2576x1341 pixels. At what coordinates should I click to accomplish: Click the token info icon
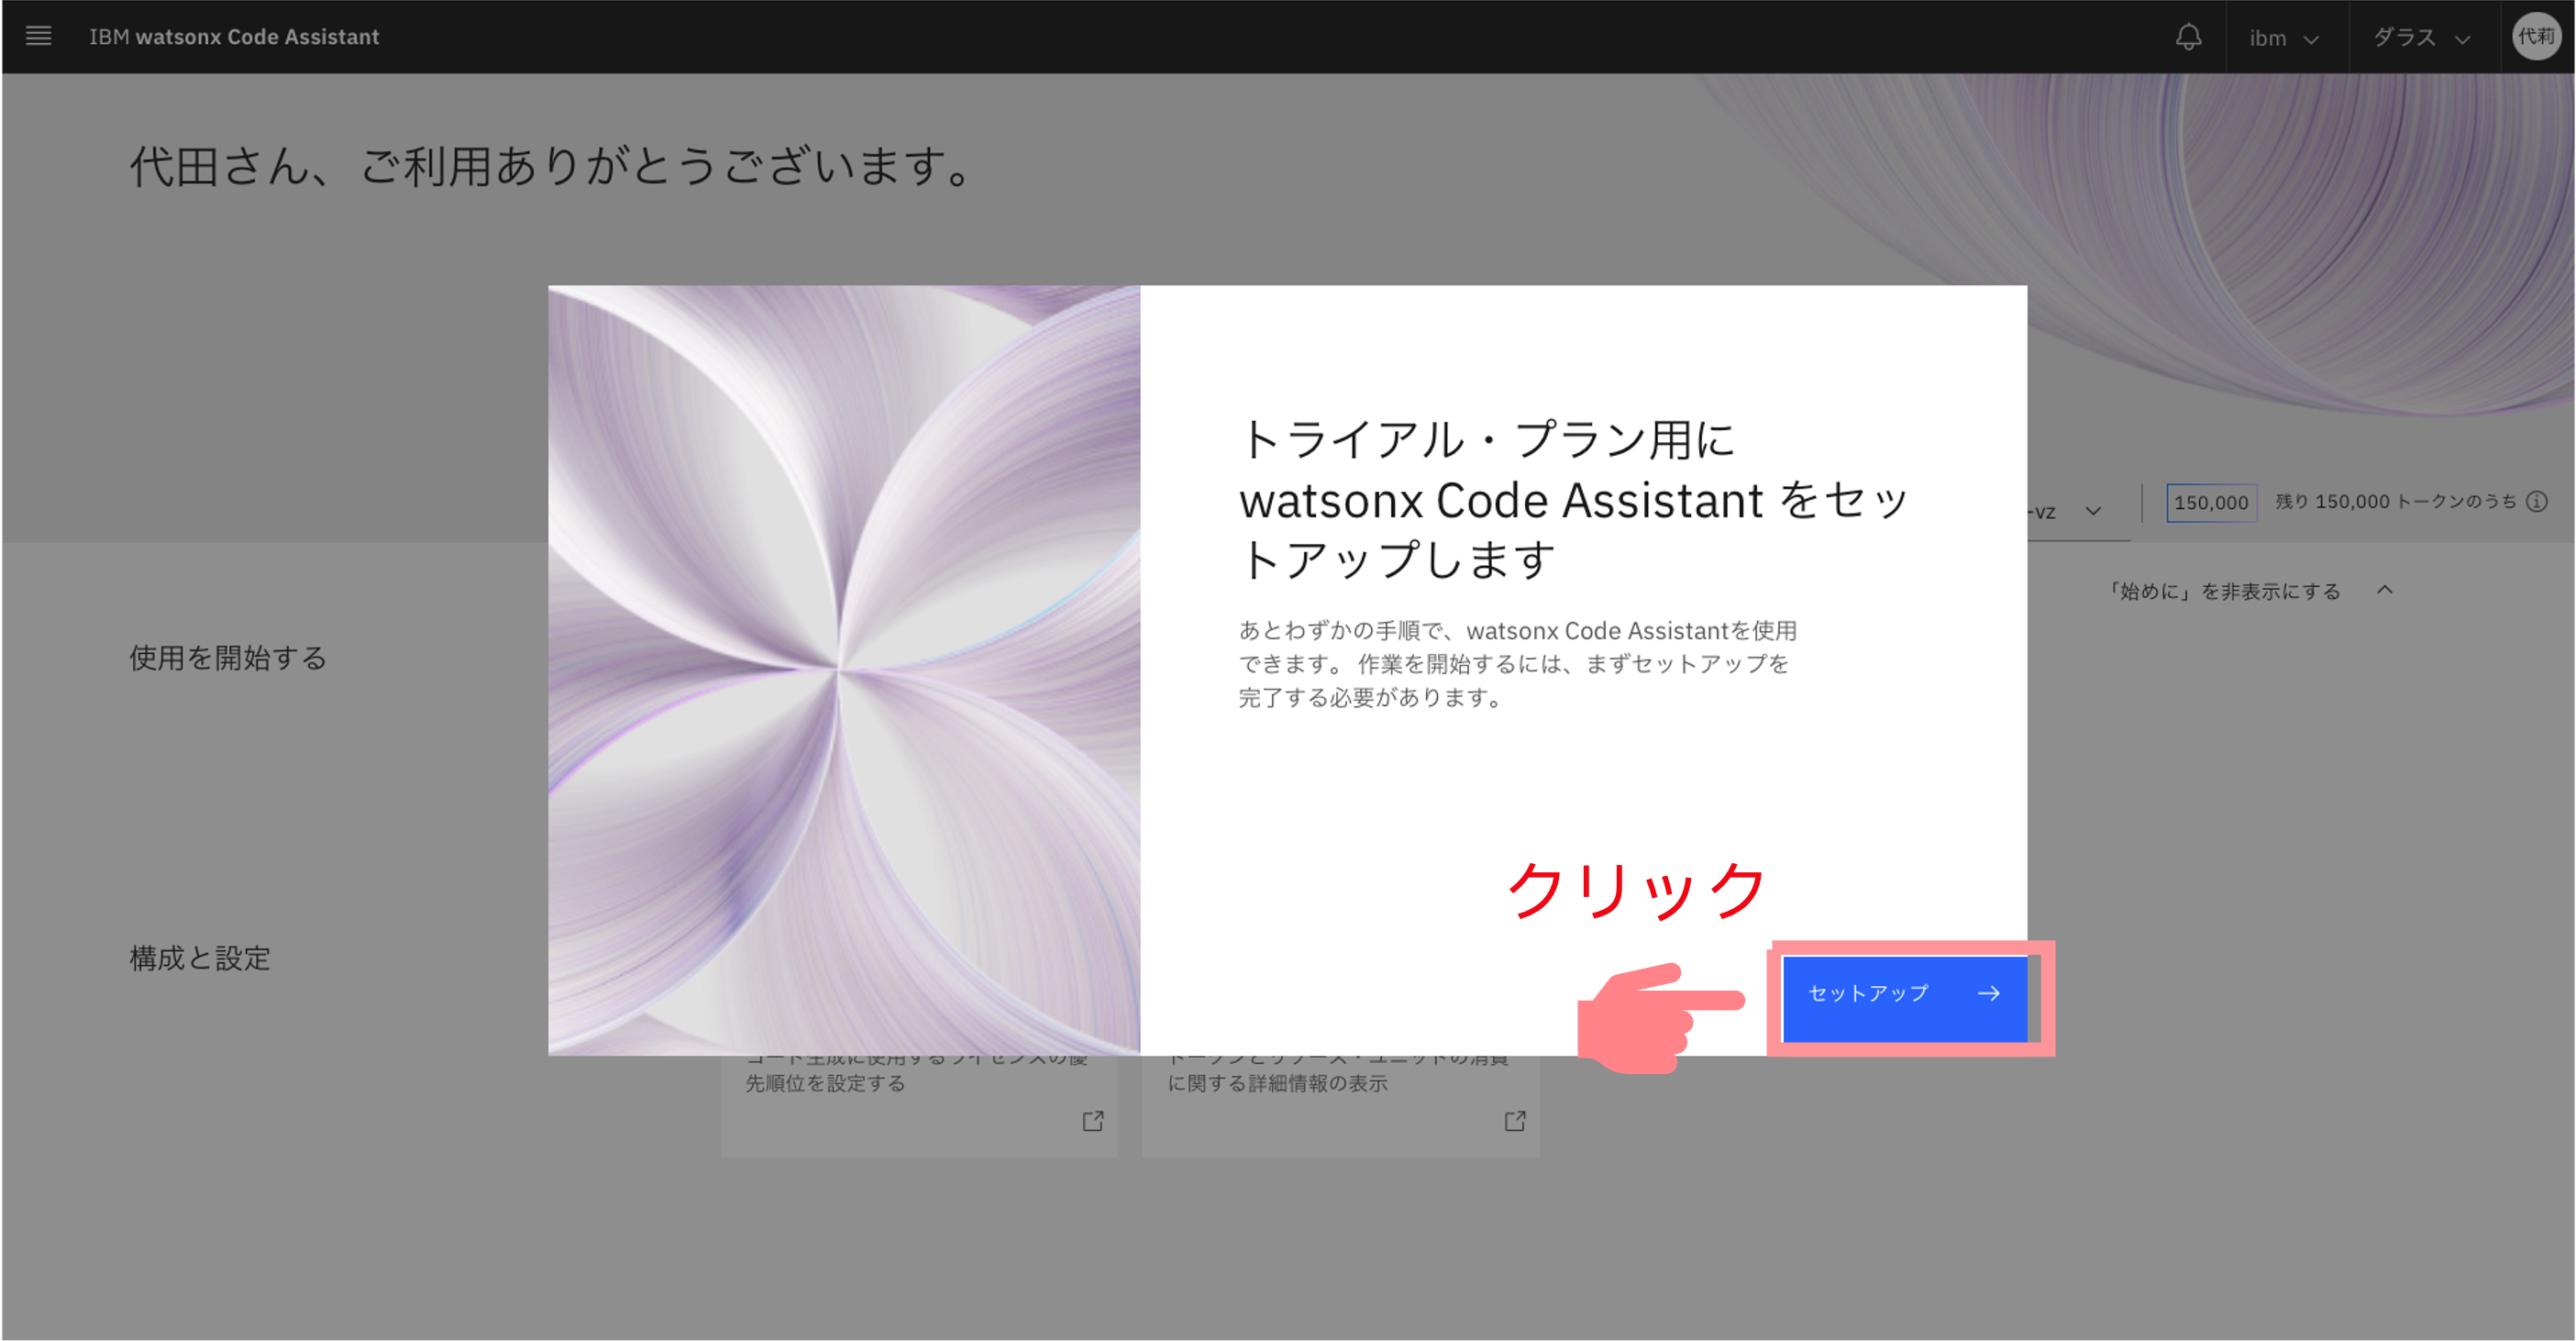[2537, 502]
